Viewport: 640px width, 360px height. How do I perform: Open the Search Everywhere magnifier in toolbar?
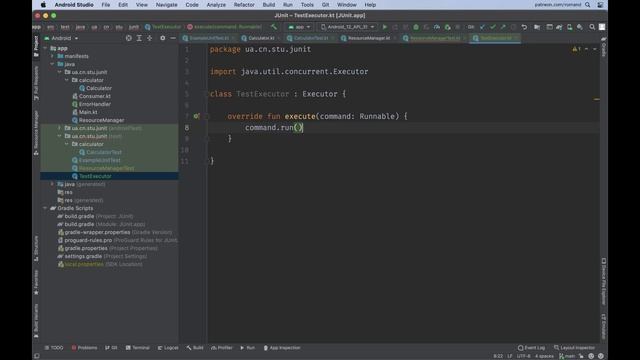click(592, 27)
